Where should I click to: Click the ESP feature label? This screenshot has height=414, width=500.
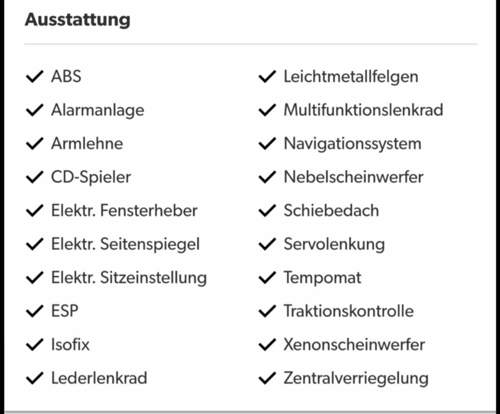coord(65,311)
